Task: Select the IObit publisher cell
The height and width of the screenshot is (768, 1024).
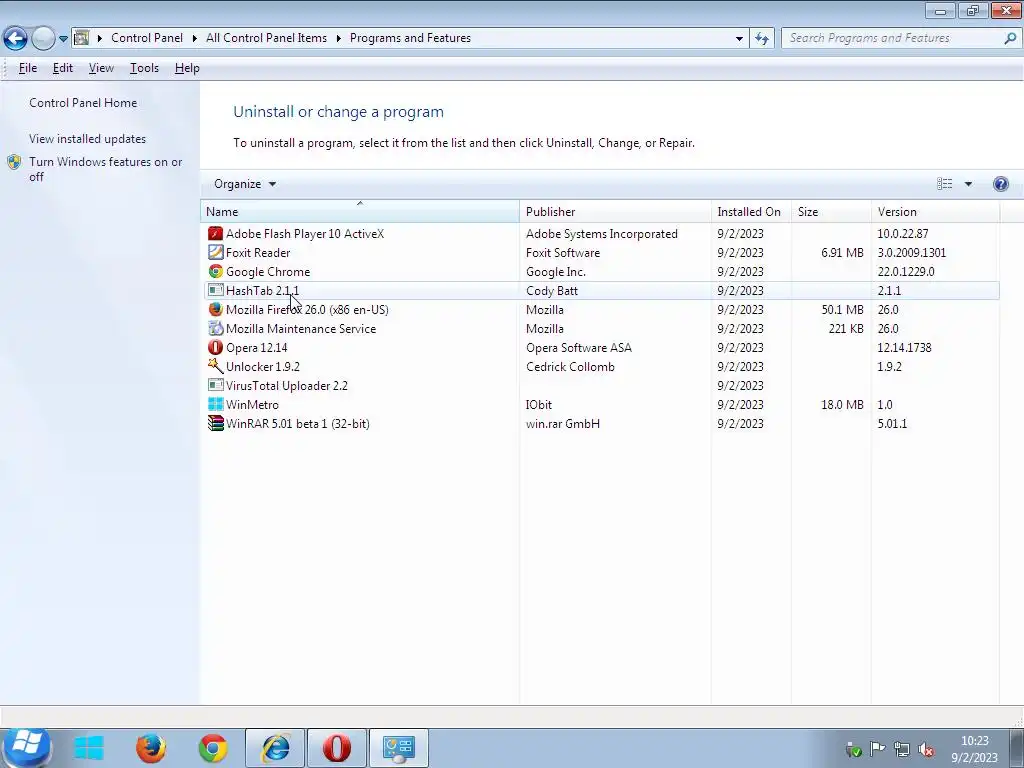Action: (x=539, y=404)
